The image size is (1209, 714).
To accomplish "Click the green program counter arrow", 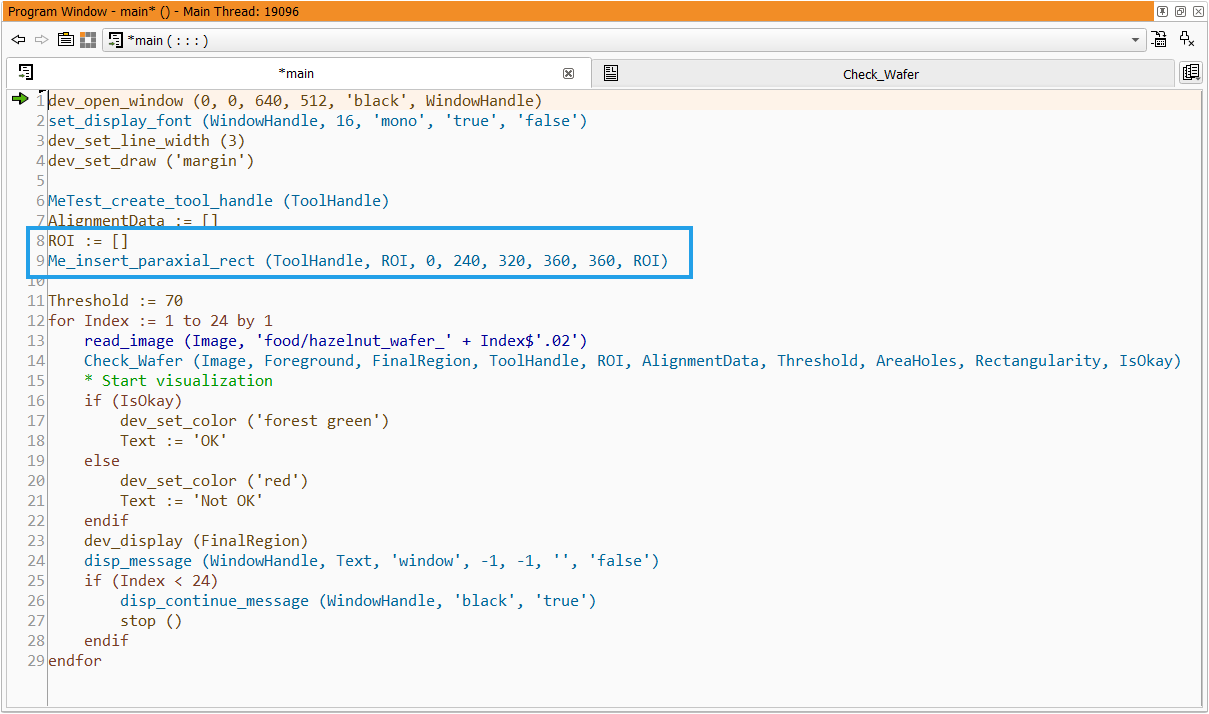I will pos(19,99).
